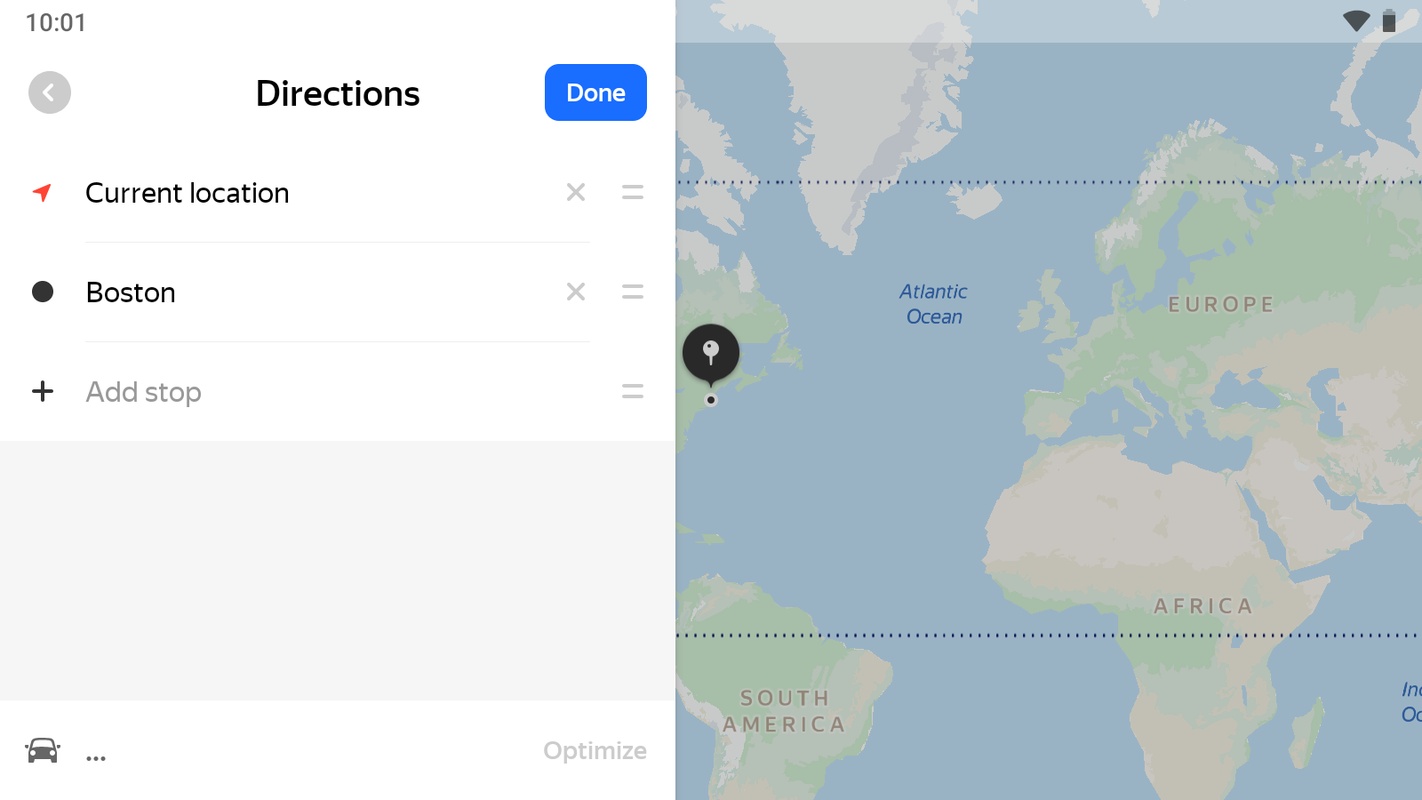1422x800 pixels.
Task: Click the red current location arrow icon
Action: click(x=42, y=192)
